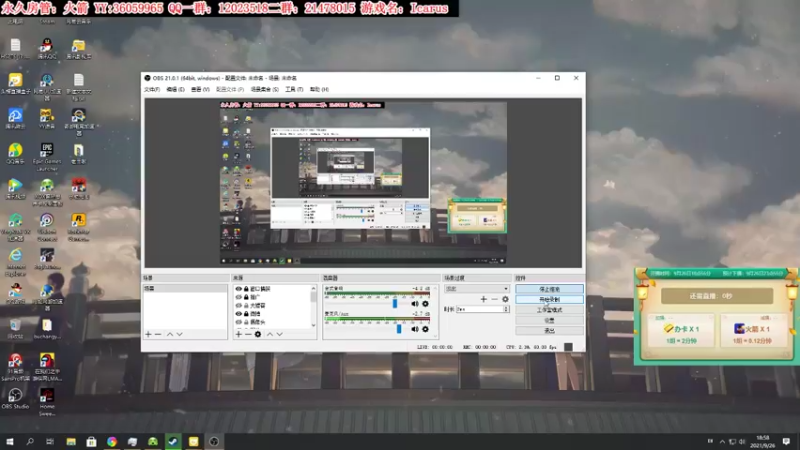
Task: Open taskbar search magnifier
Action: [x=30, y=441]
